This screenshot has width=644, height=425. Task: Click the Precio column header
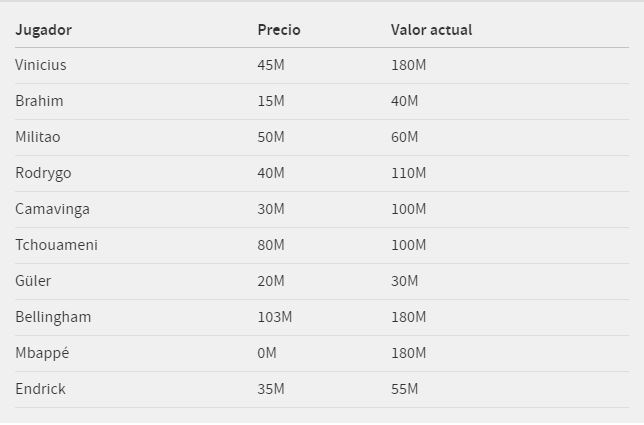pyautogui.click(x=279, y=30)
